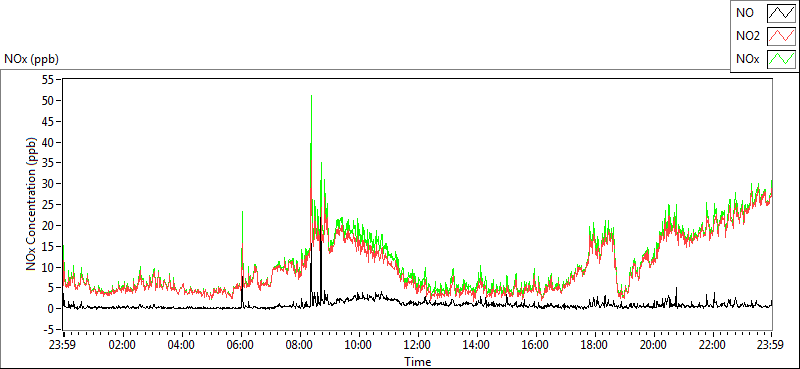800x369 pixels.
Task: Click the NOx plot legend green line sample
Action: (781, 59)
